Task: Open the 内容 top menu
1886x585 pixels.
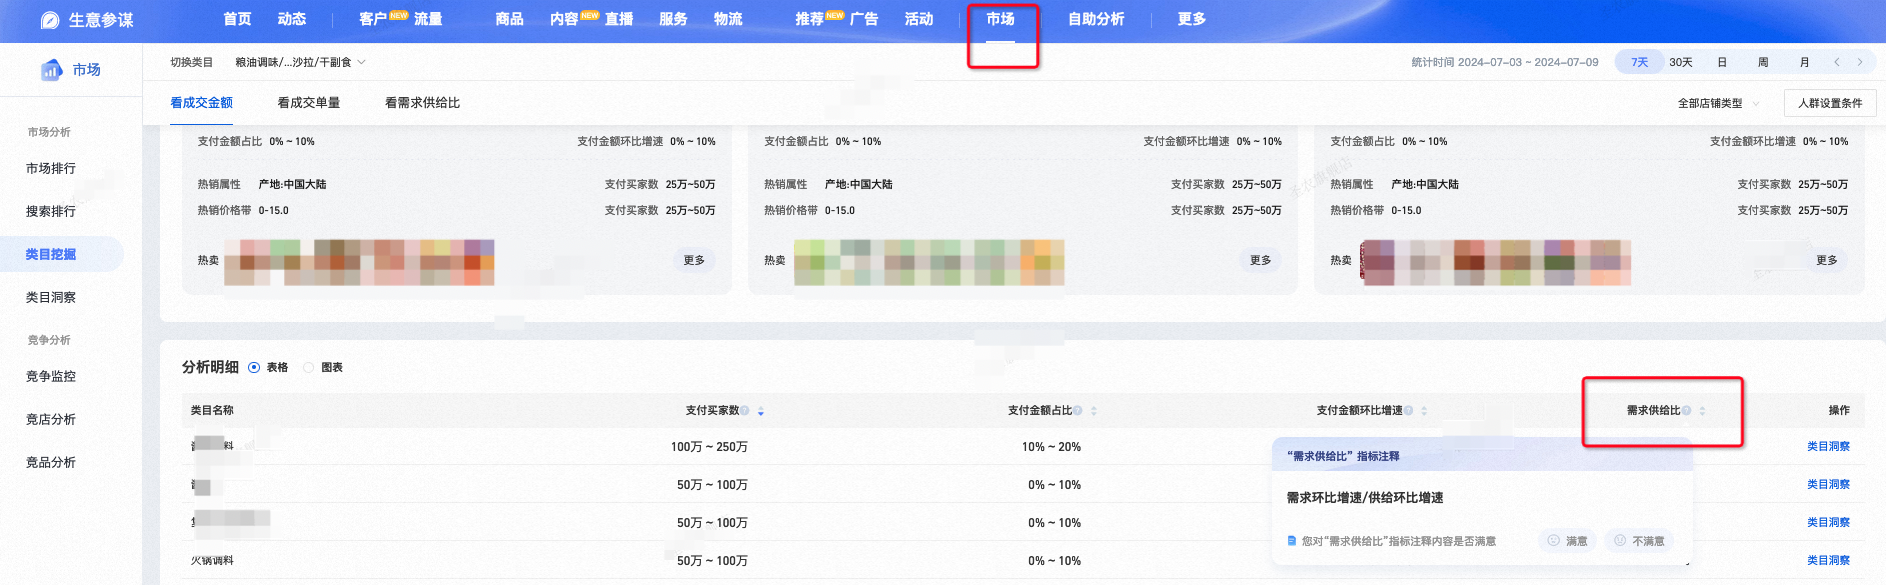Action: pos(564,19)
